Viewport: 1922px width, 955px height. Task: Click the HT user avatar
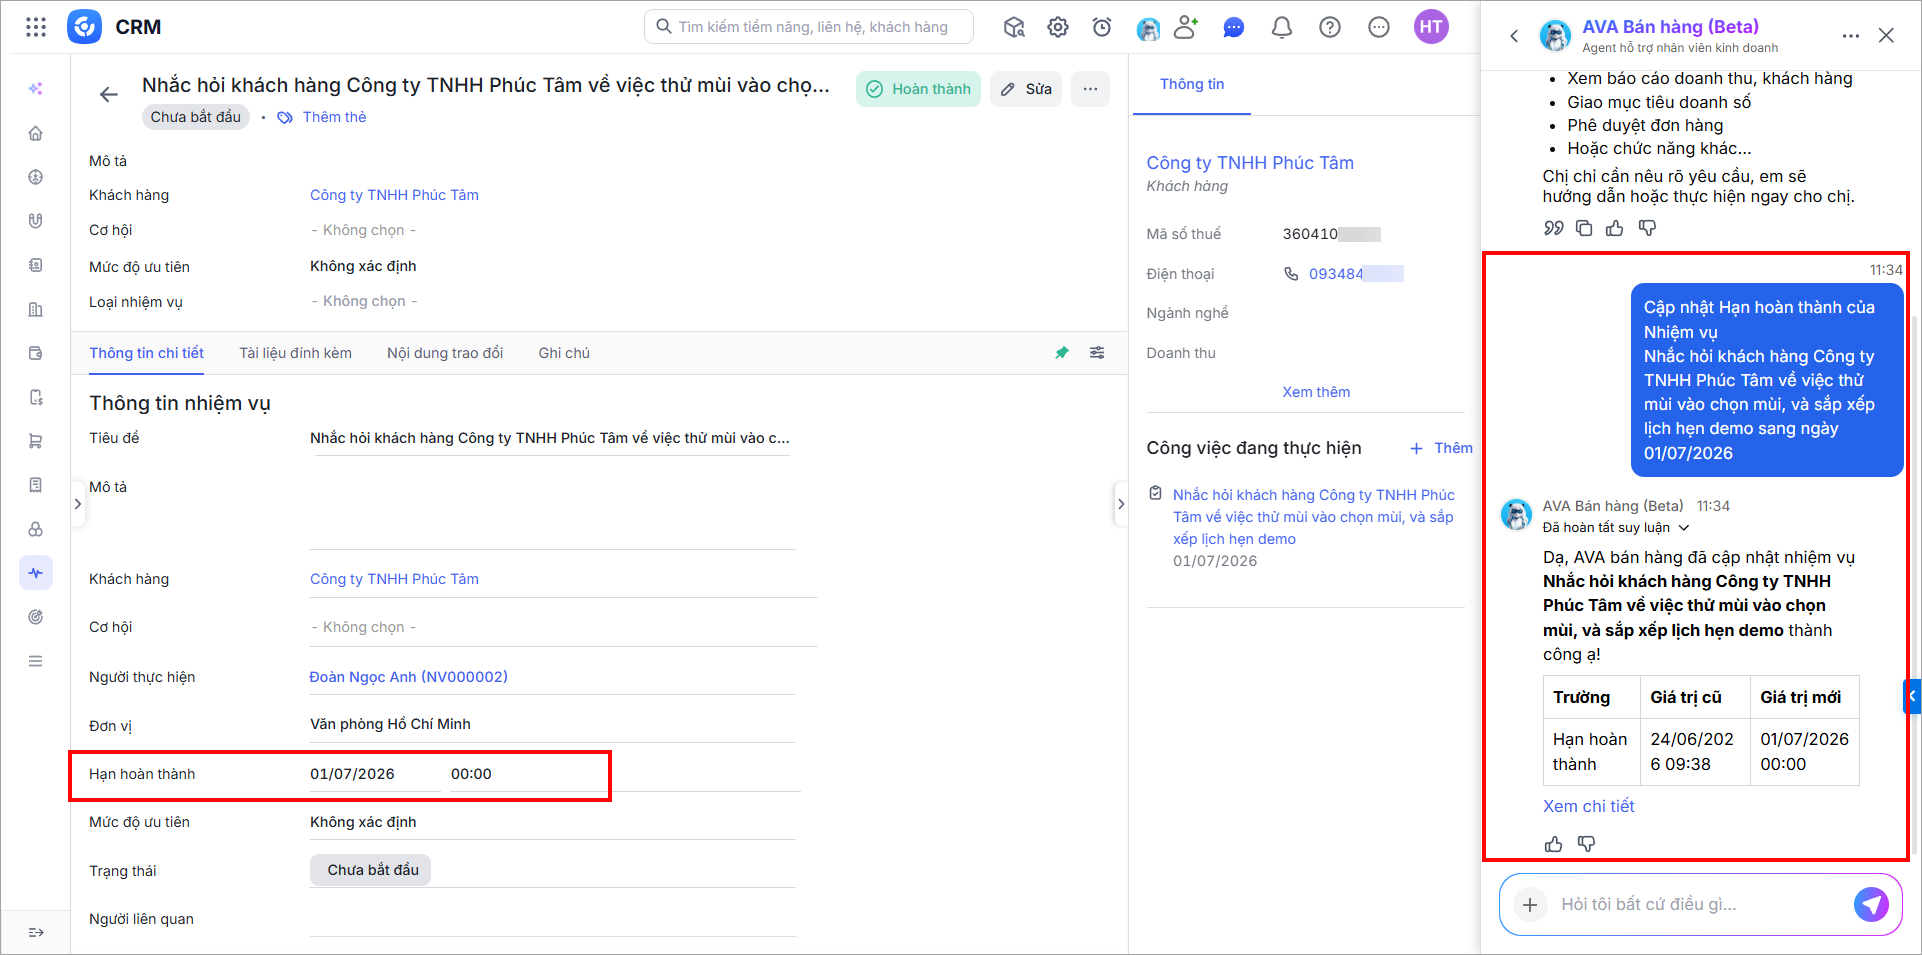1432,27
